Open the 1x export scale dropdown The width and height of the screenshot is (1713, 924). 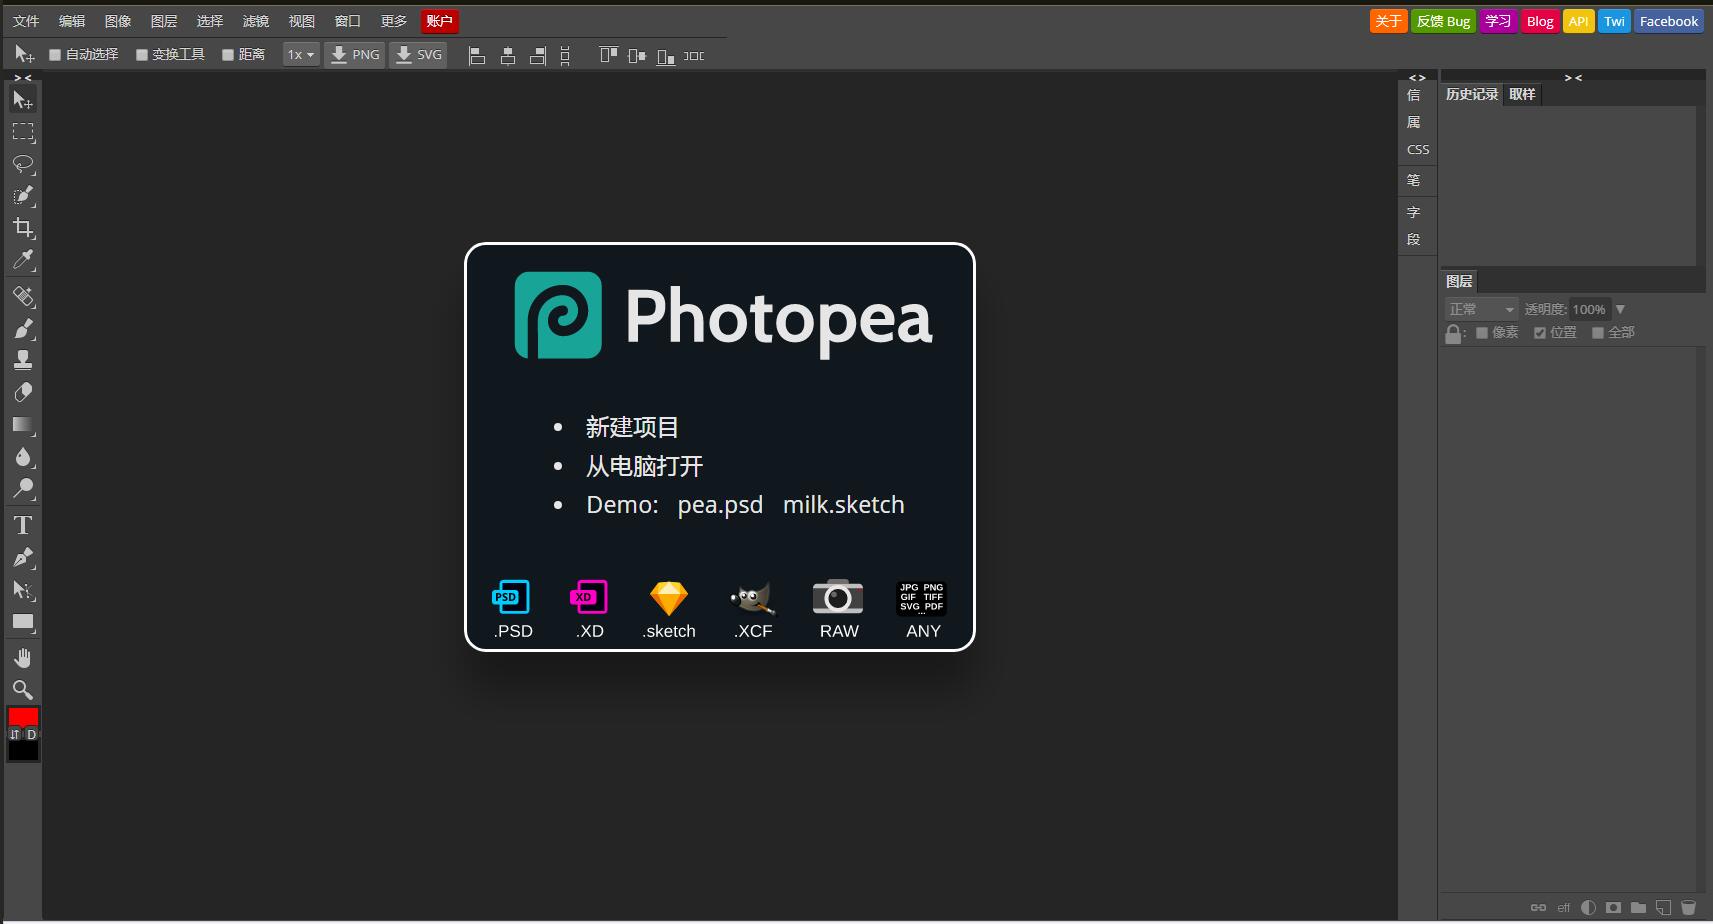tap(301, 55)
